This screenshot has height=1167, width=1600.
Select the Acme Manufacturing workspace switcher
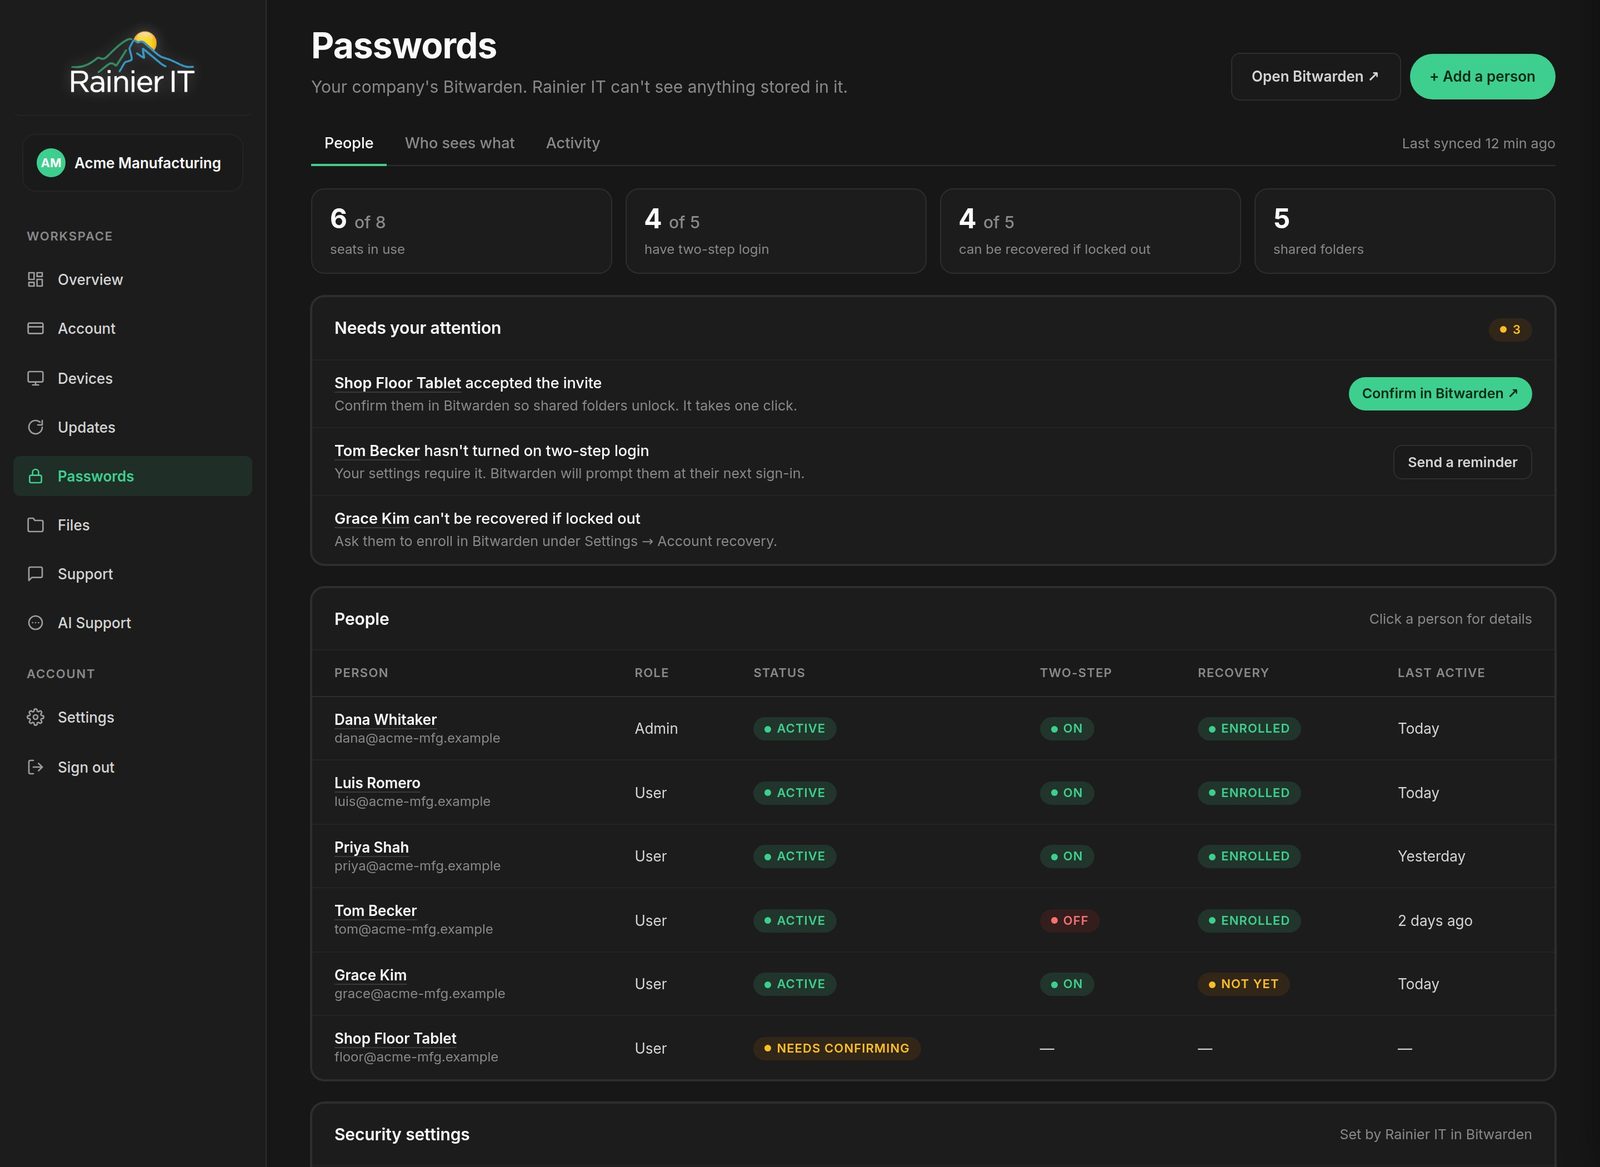click(x=133, y=163)
